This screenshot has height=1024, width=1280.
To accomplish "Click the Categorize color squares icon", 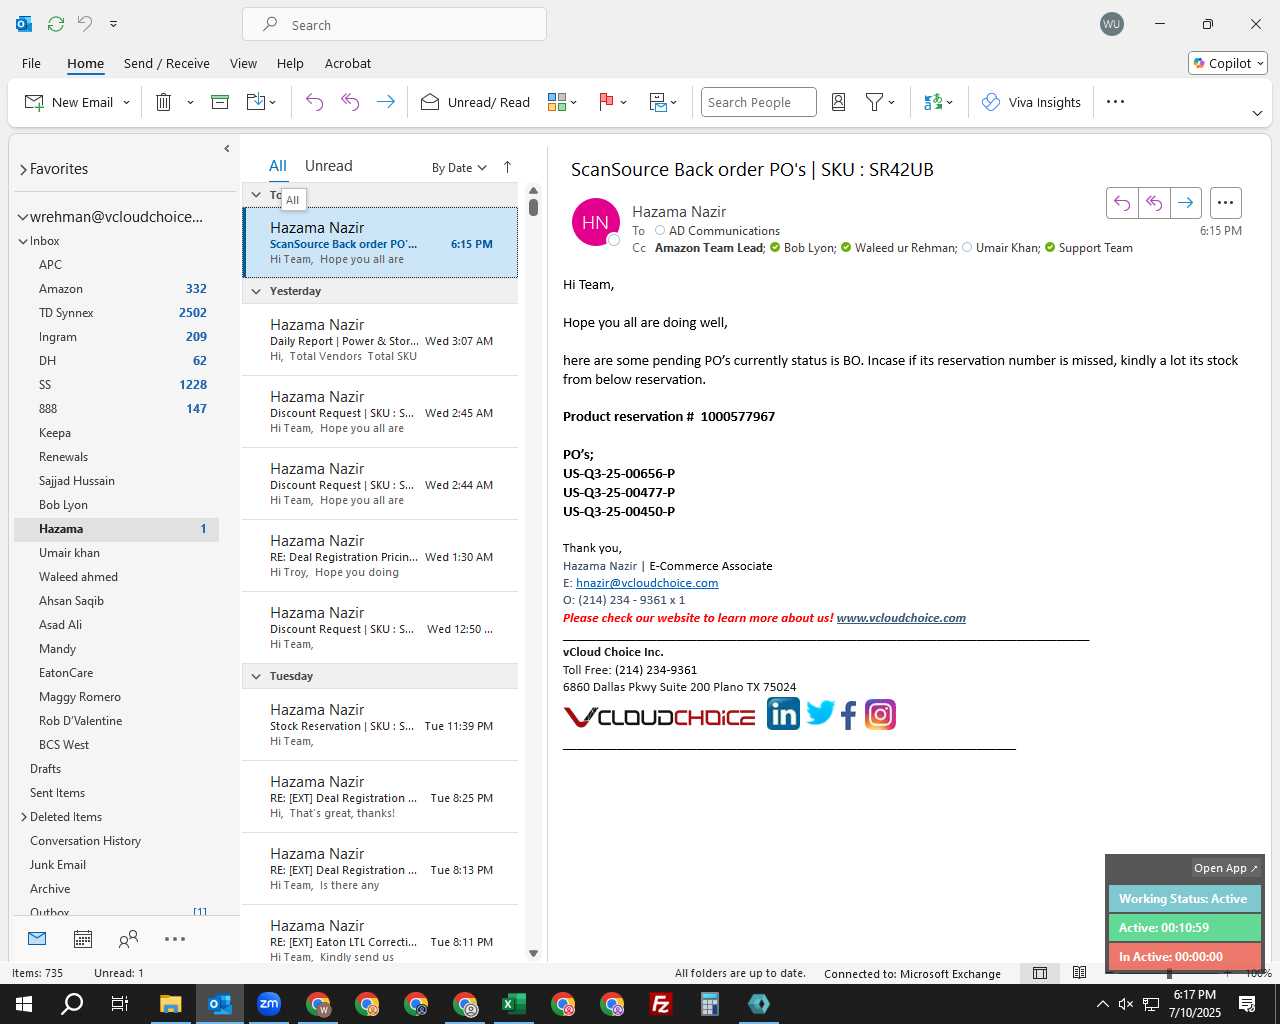I will pos(557,102).
